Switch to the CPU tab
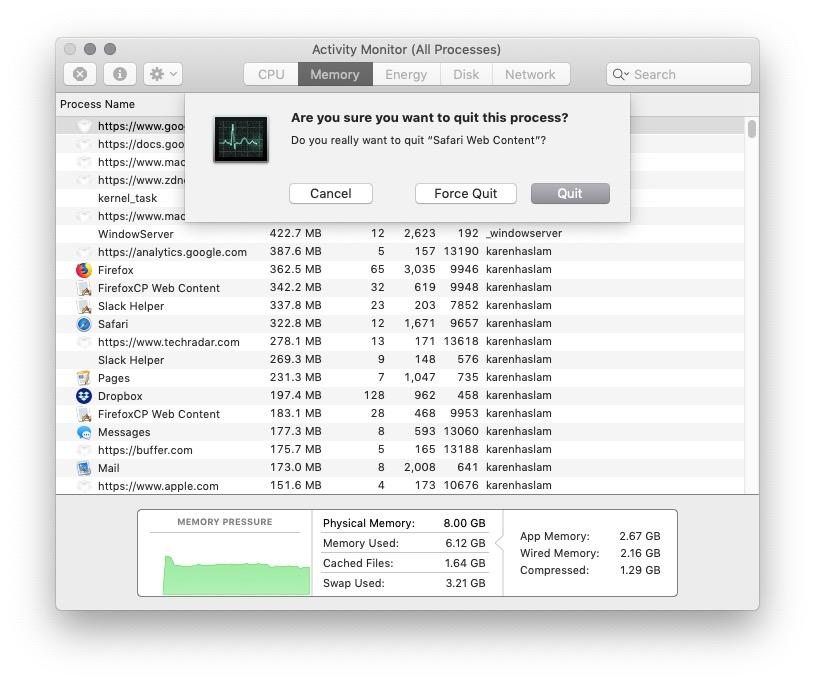The height and width of the screenshot is (684, 815). (271, 74)
